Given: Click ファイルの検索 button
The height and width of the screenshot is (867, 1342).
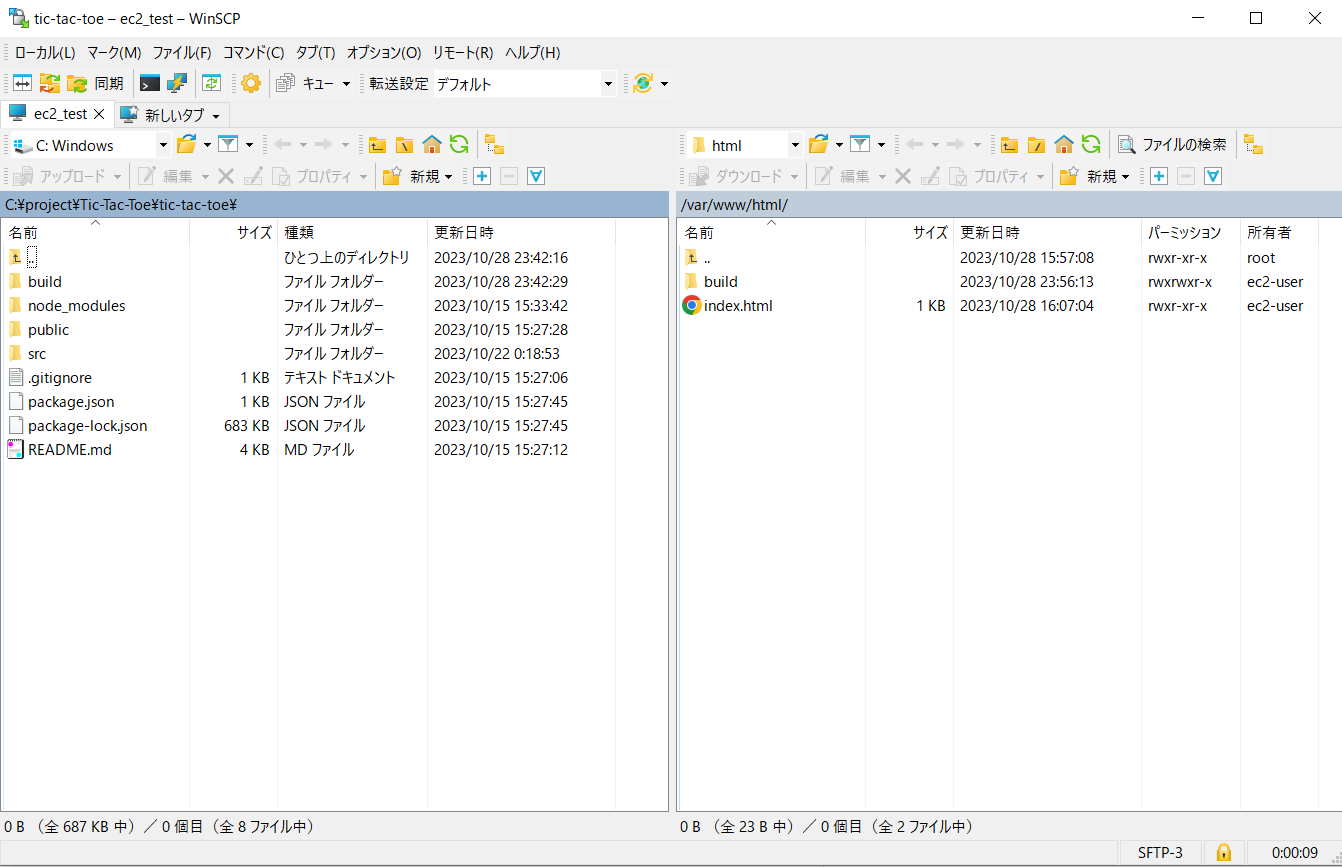Looking at the screenshot, I should tap(1173, 145).
